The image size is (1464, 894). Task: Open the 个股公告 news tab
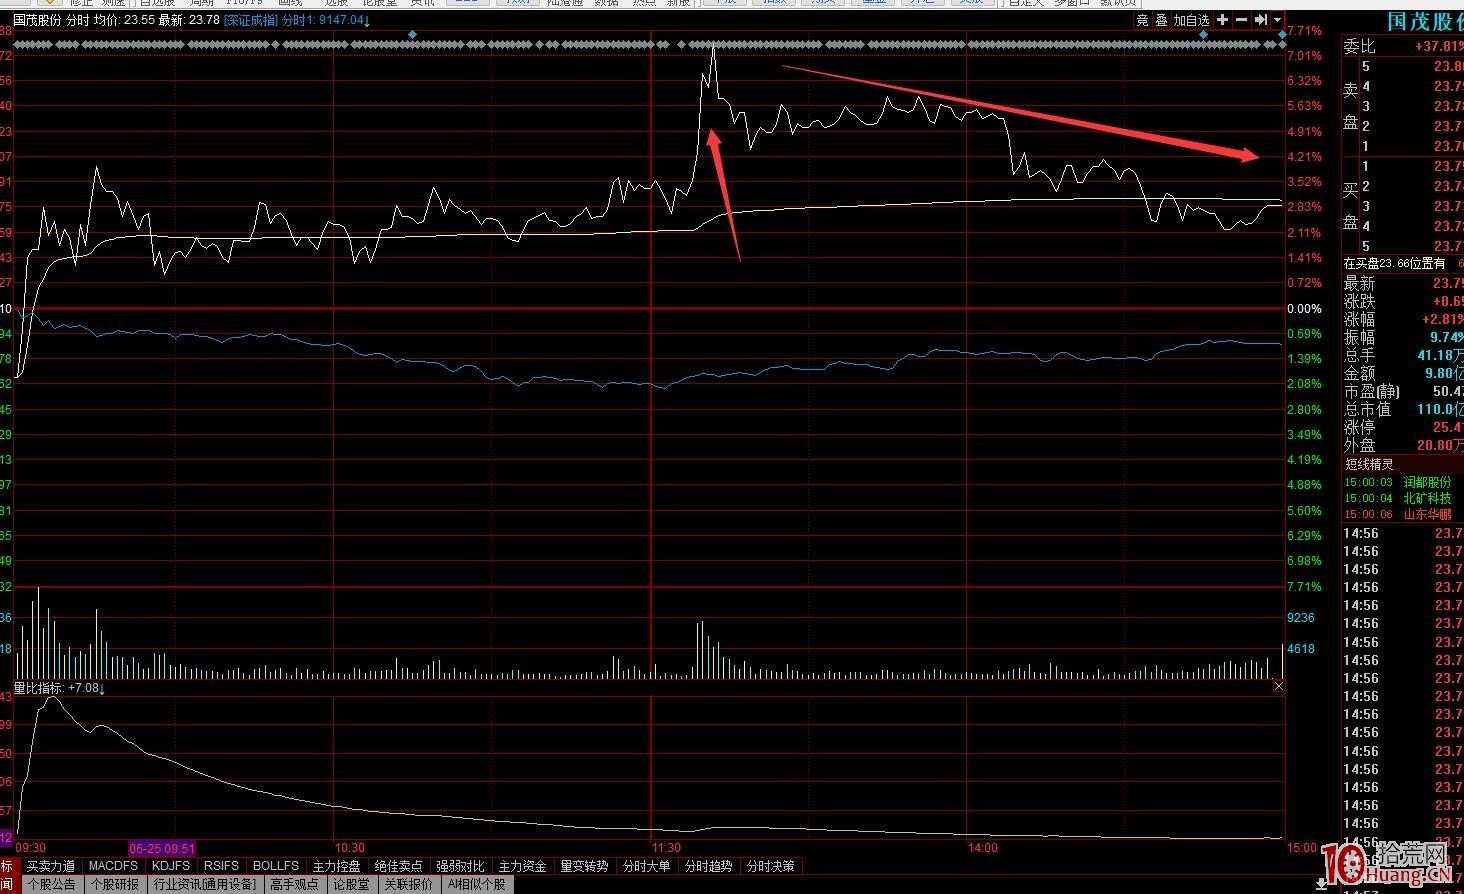coord(51,884)
